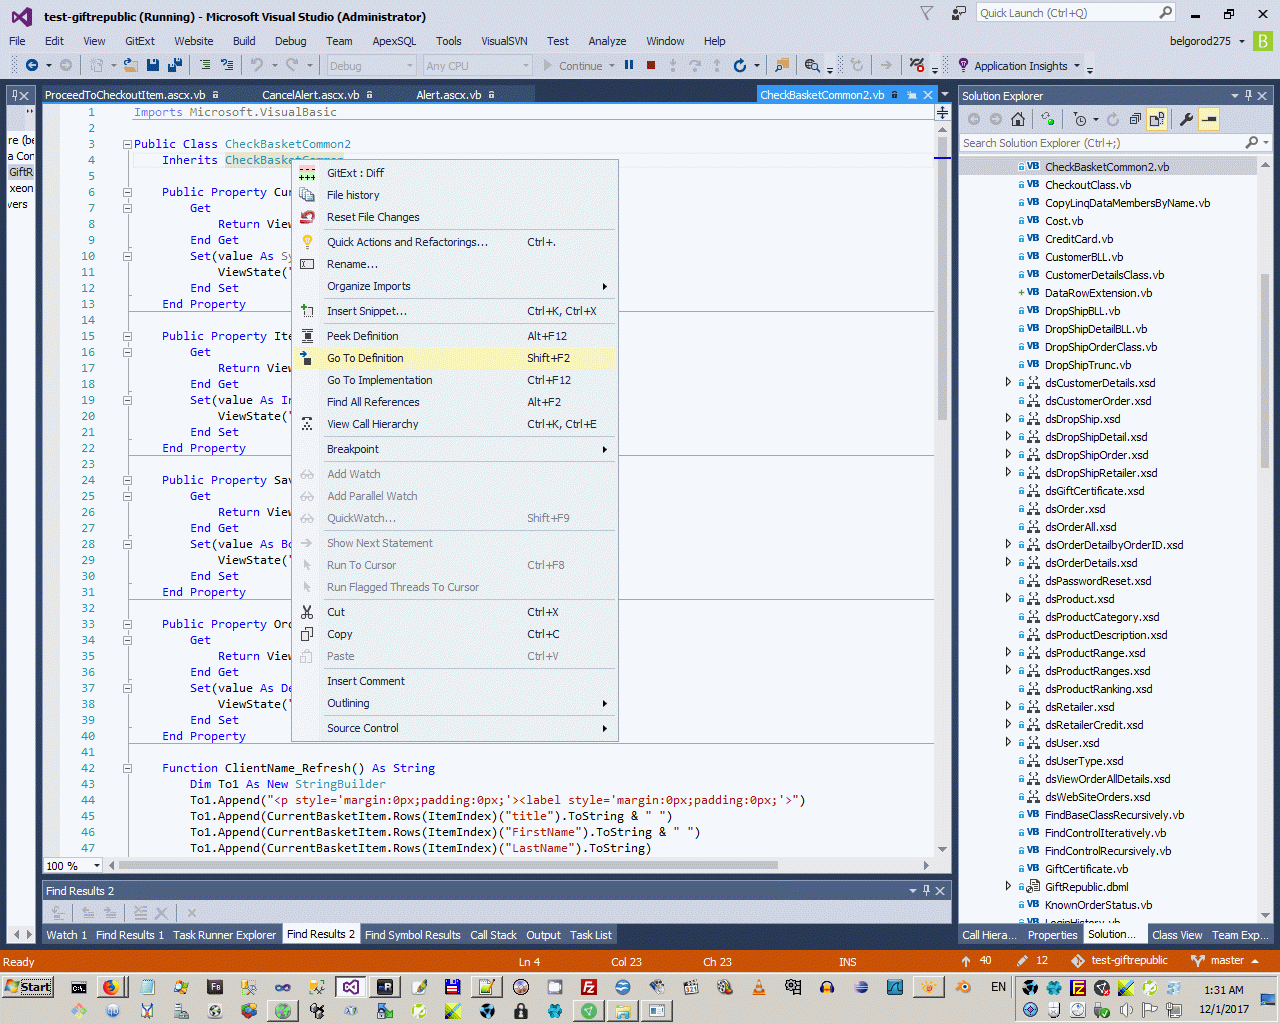Choose Go To Definition in context menu
The image size is (1280, 1024).
tap(365, 358)
